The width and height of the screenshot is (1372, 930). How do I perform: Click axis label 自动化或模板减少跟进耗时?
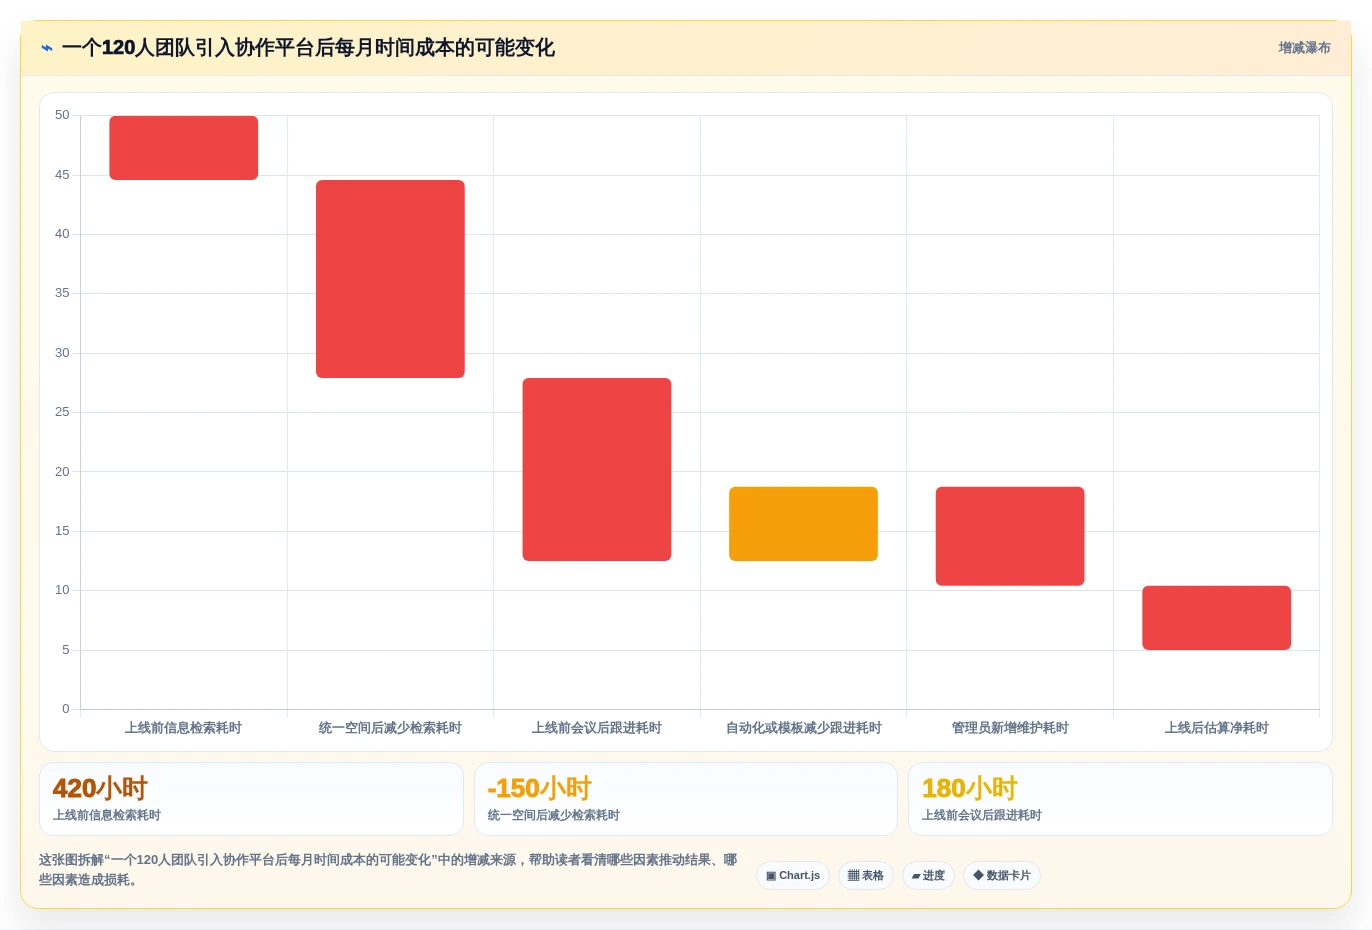(x=803, y=728)
